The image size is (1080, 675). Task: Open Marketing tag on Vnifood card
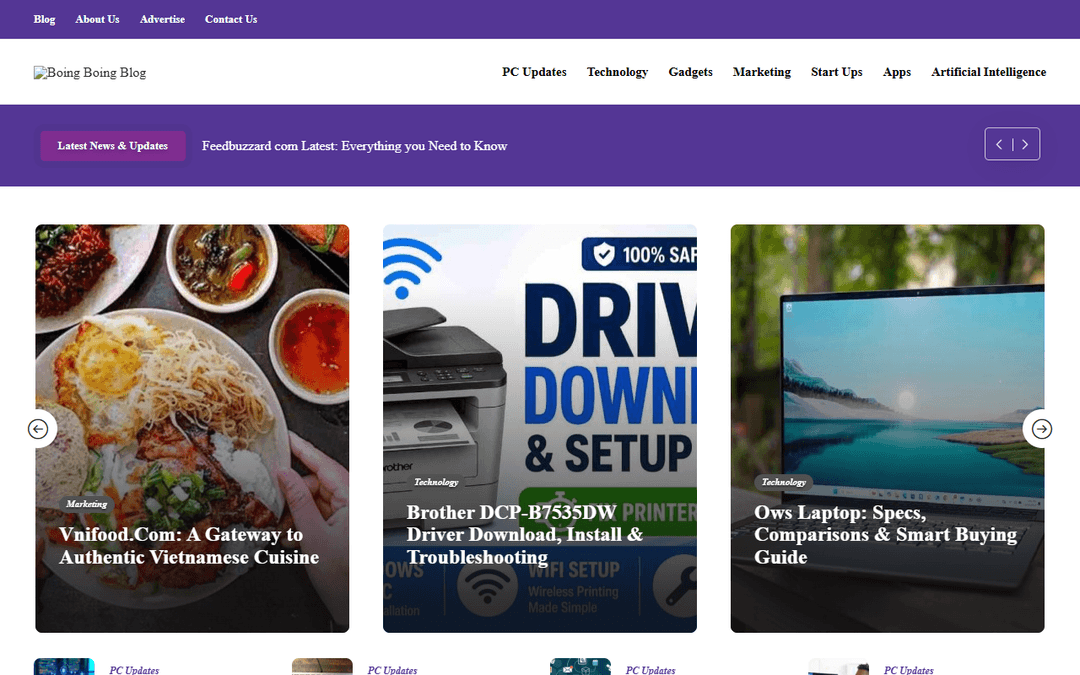87,504
